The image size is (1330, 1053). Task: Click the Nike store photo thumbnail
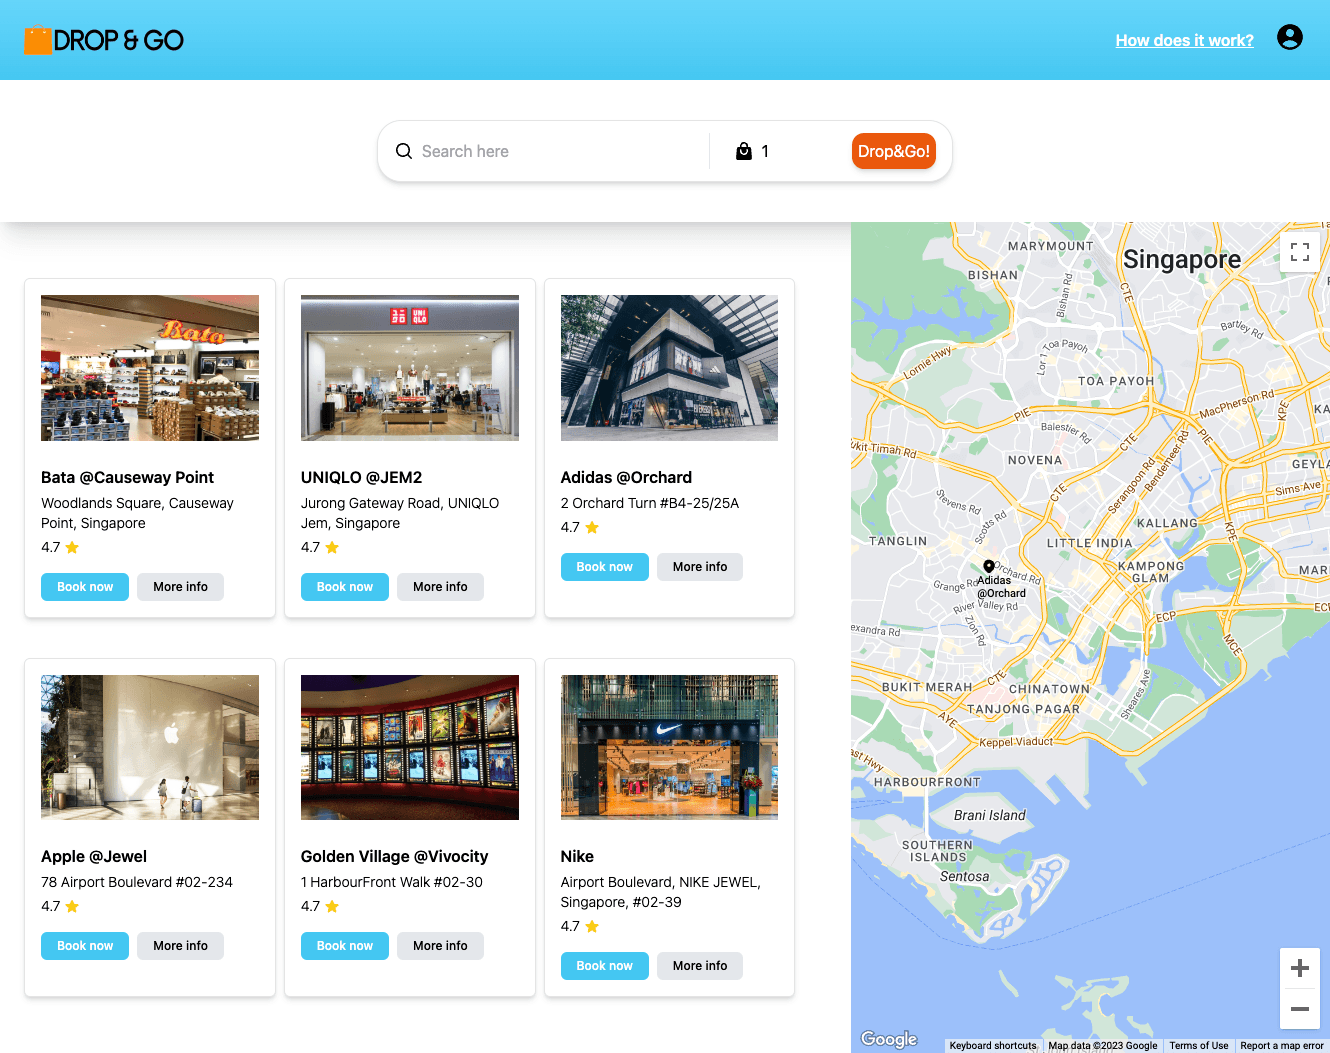(x=669, y=747)
